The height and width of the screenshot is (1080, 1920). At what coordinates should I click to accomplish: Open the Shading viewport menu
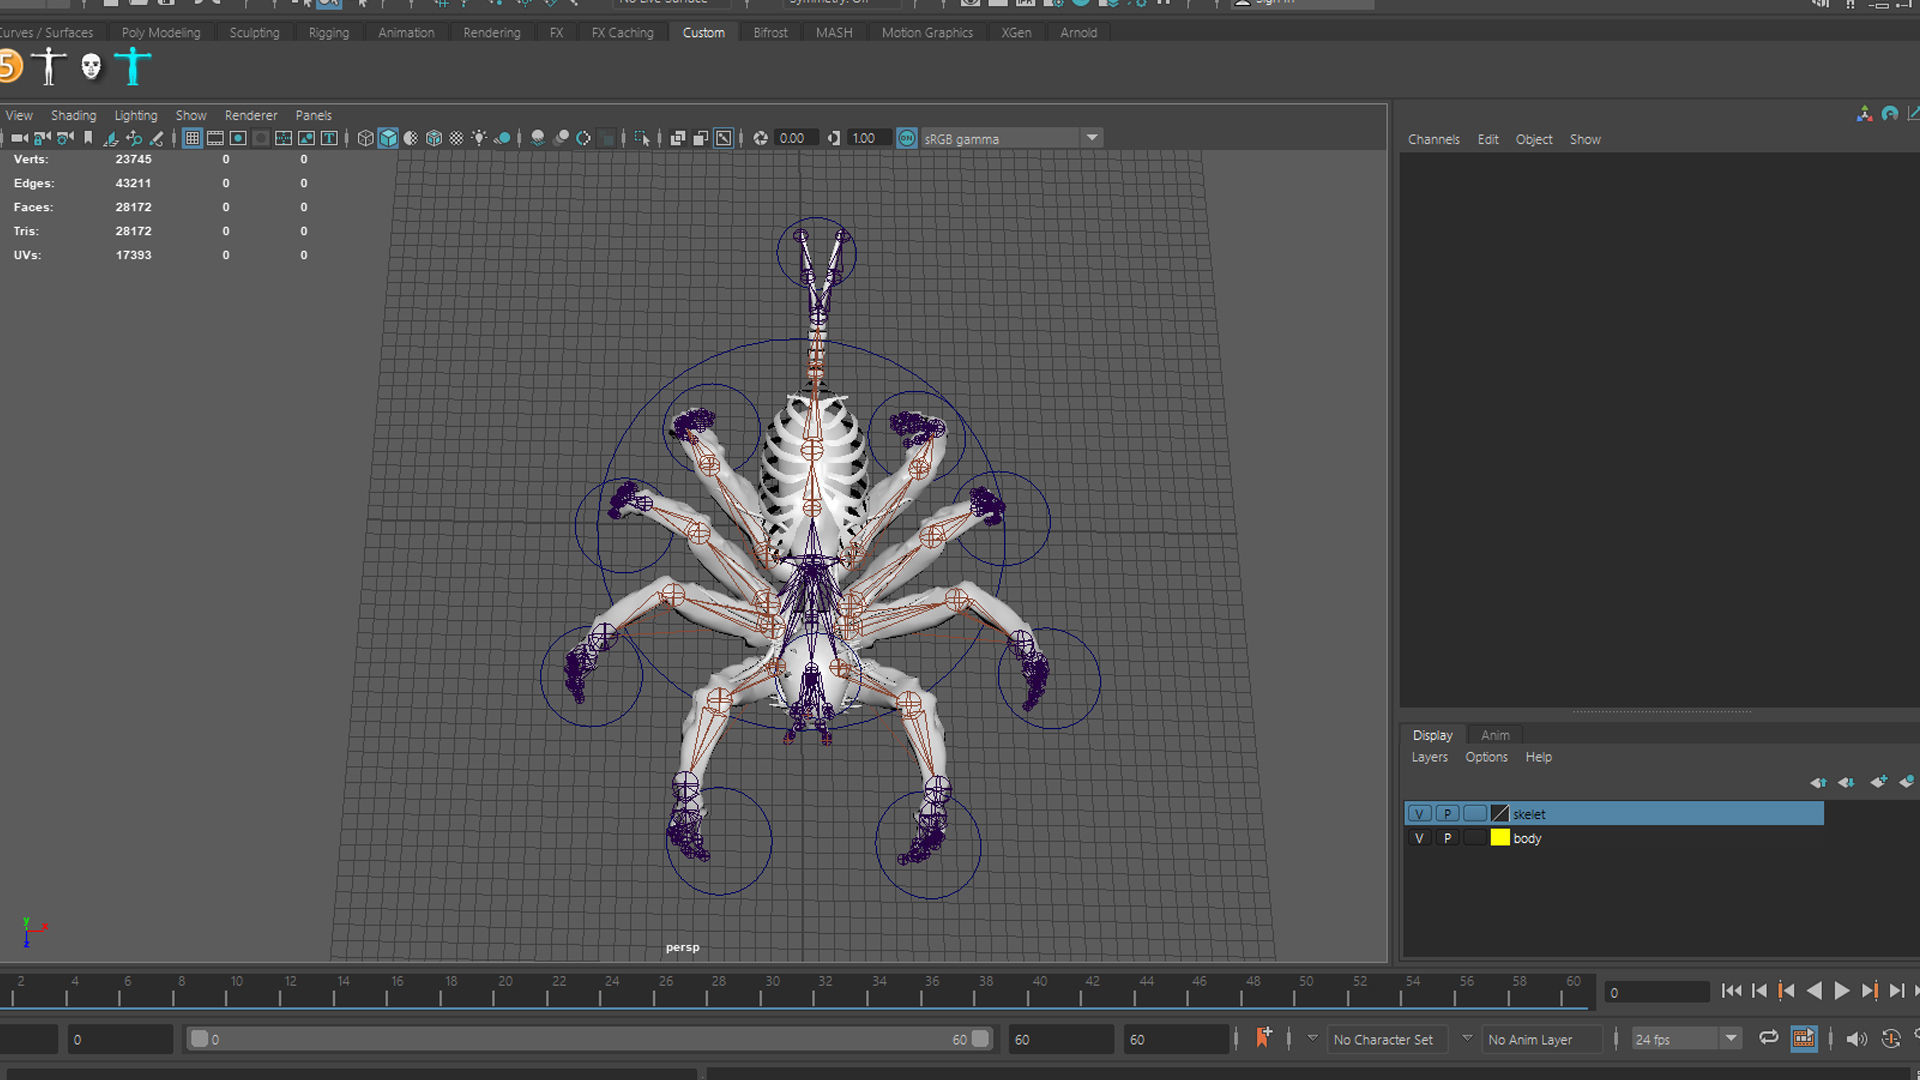click(73, 115)
